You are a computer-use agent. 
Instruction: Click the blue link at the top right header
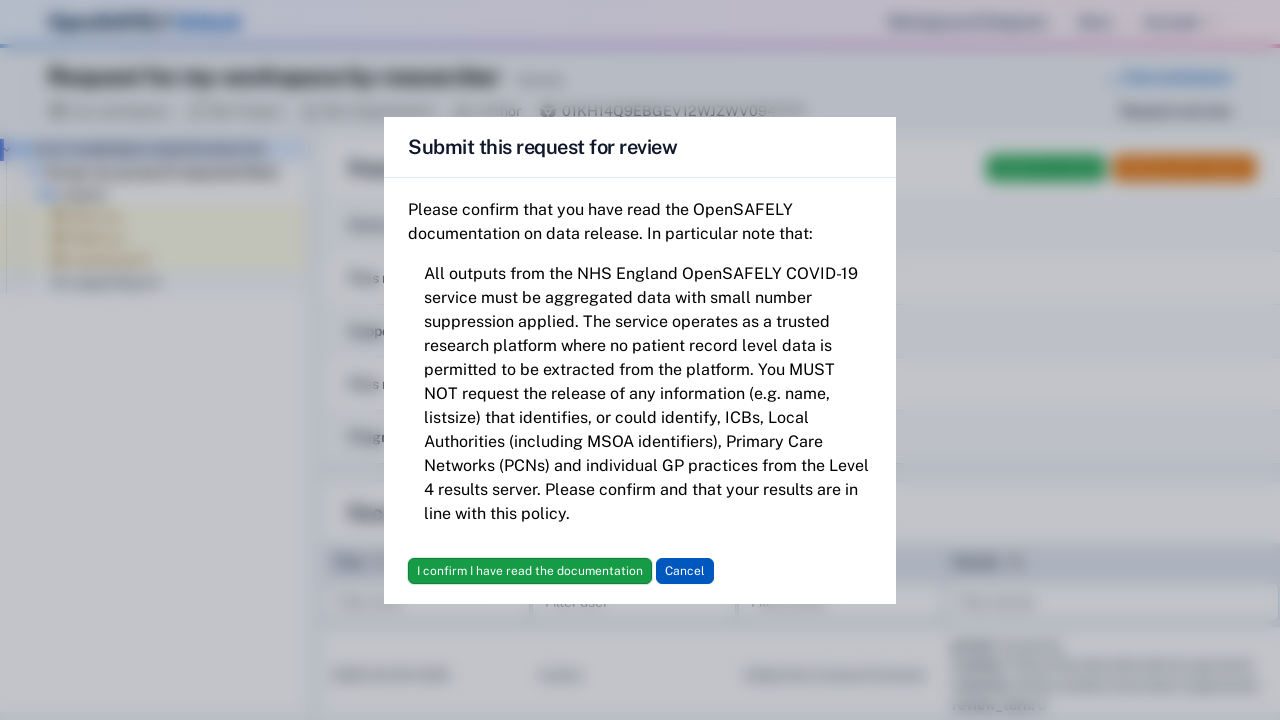(1175, 77)
